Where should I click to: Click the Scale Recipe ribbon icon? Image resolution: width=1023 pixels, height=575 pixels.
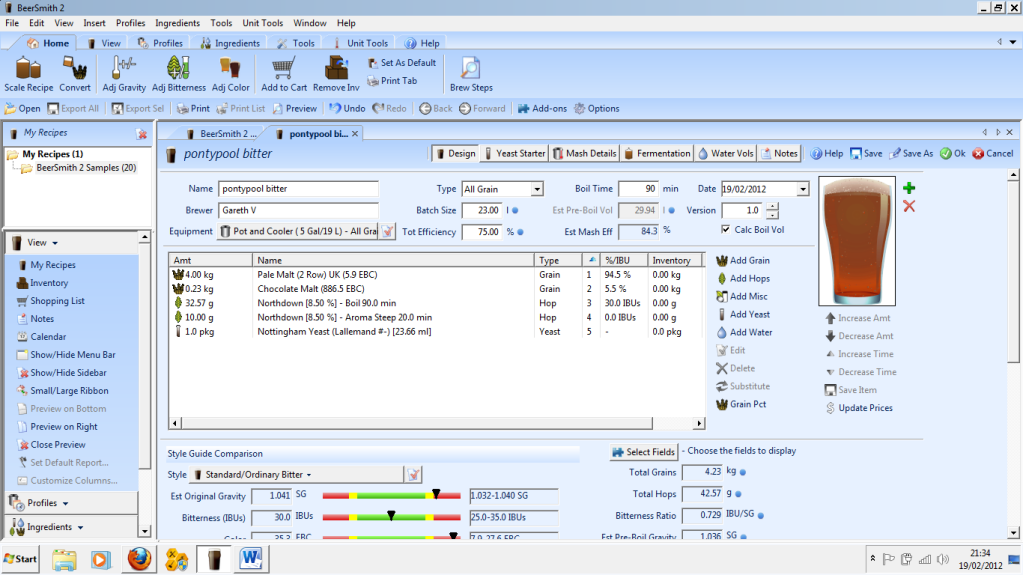(x=29, y=74)
